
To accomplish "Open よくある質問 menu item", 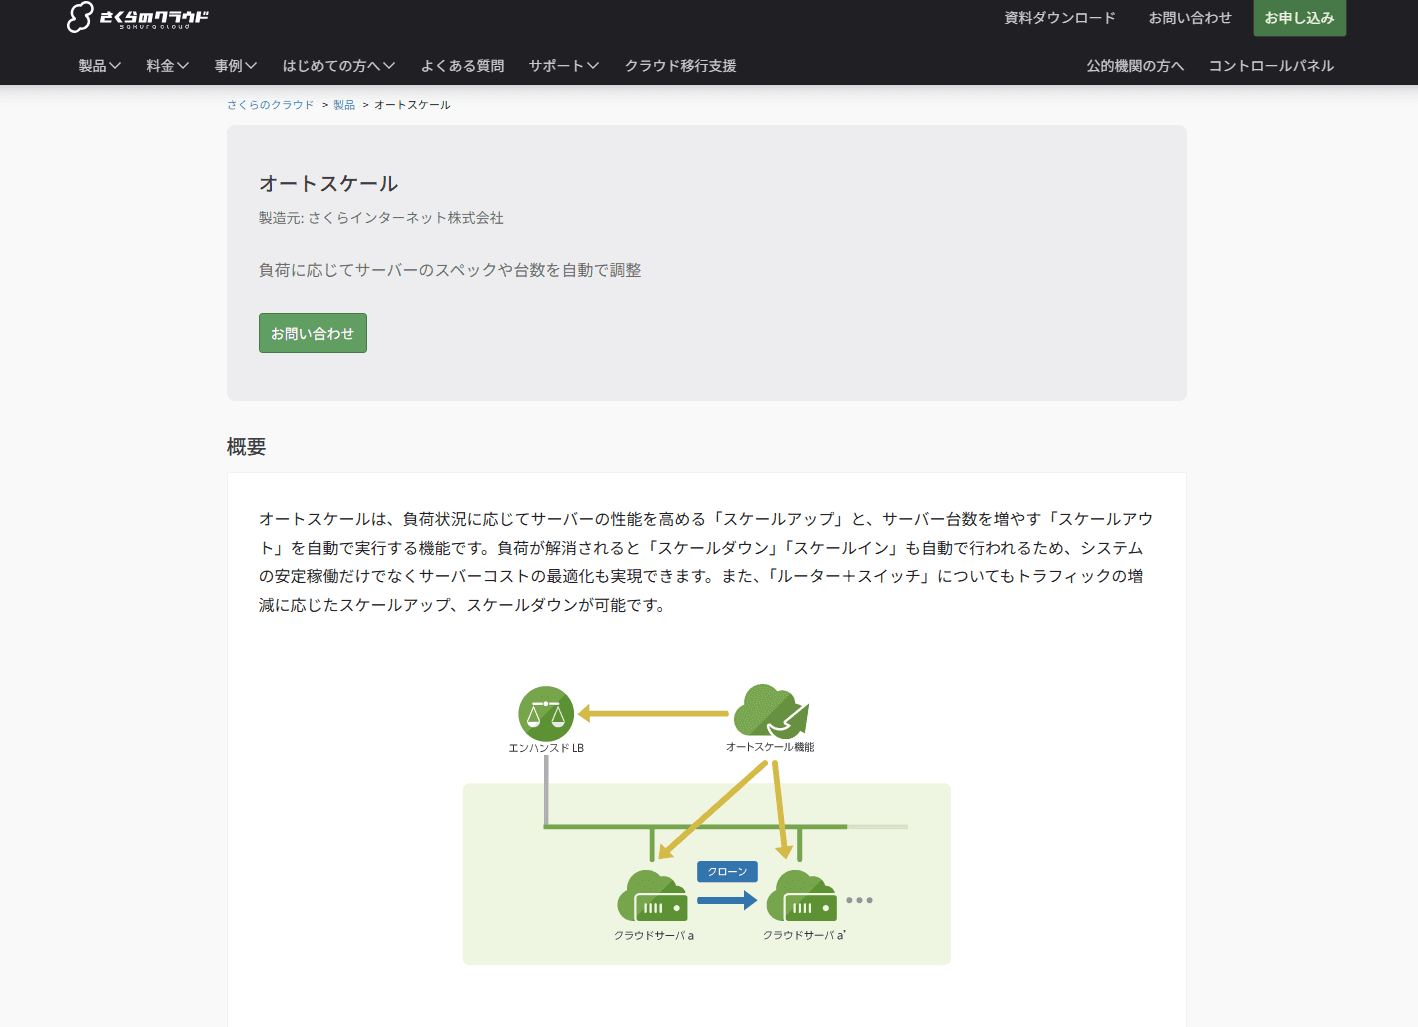I will coord(462,66).
